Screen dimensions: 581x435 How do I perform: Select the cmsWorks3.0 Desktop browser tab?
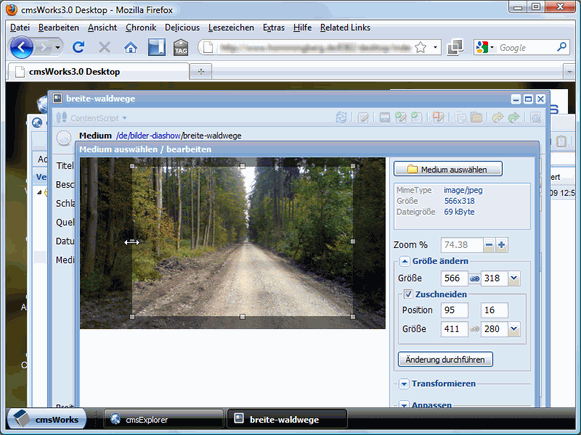tap(98, 72)
